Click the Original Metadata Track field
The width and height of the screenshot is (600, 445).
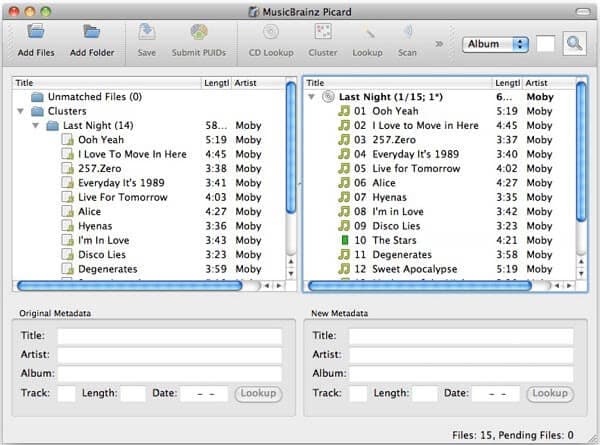[66, 394]
